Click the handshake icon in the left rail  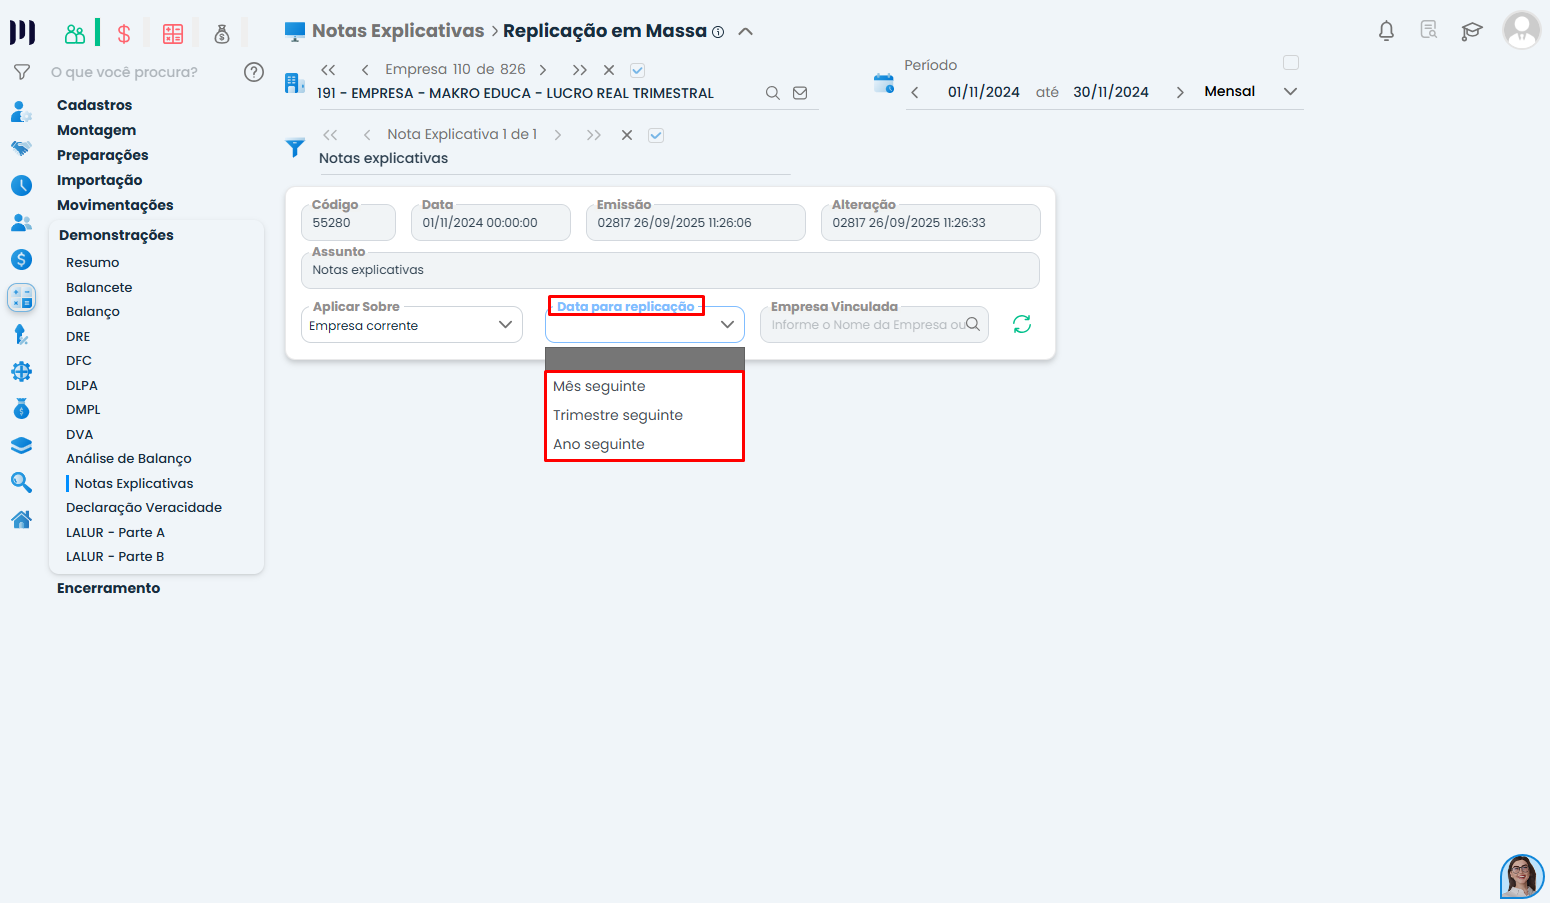21,148
